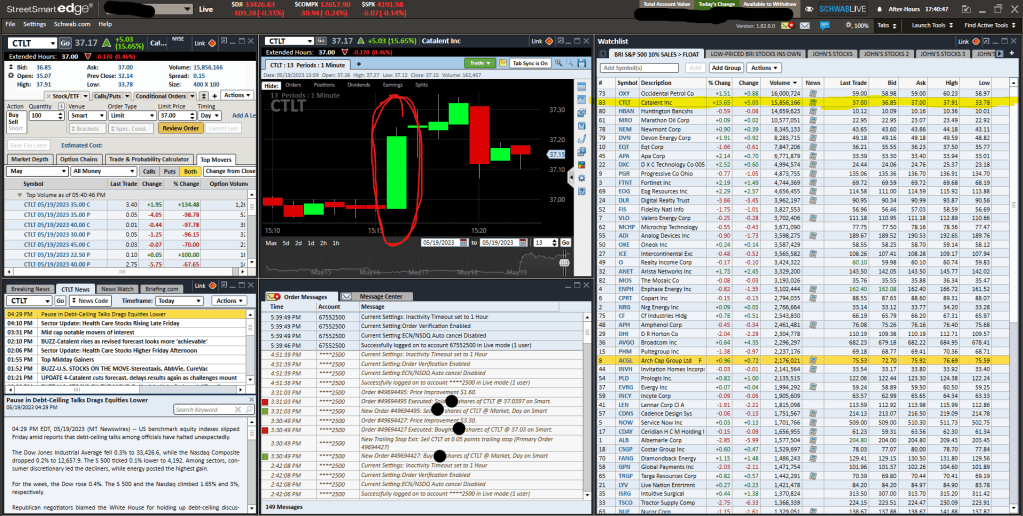Image resolution: width=1023 pixels, height=516 pixels.
Task: Open the green Trade dropdown on the chart
Action: (x=483, y=62)
